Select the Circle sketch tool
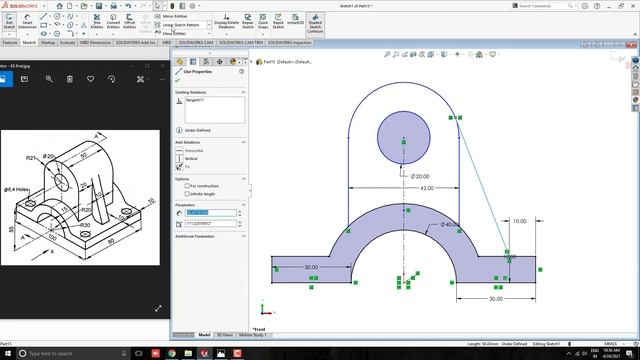640x360 pixels. pos(57,16)
